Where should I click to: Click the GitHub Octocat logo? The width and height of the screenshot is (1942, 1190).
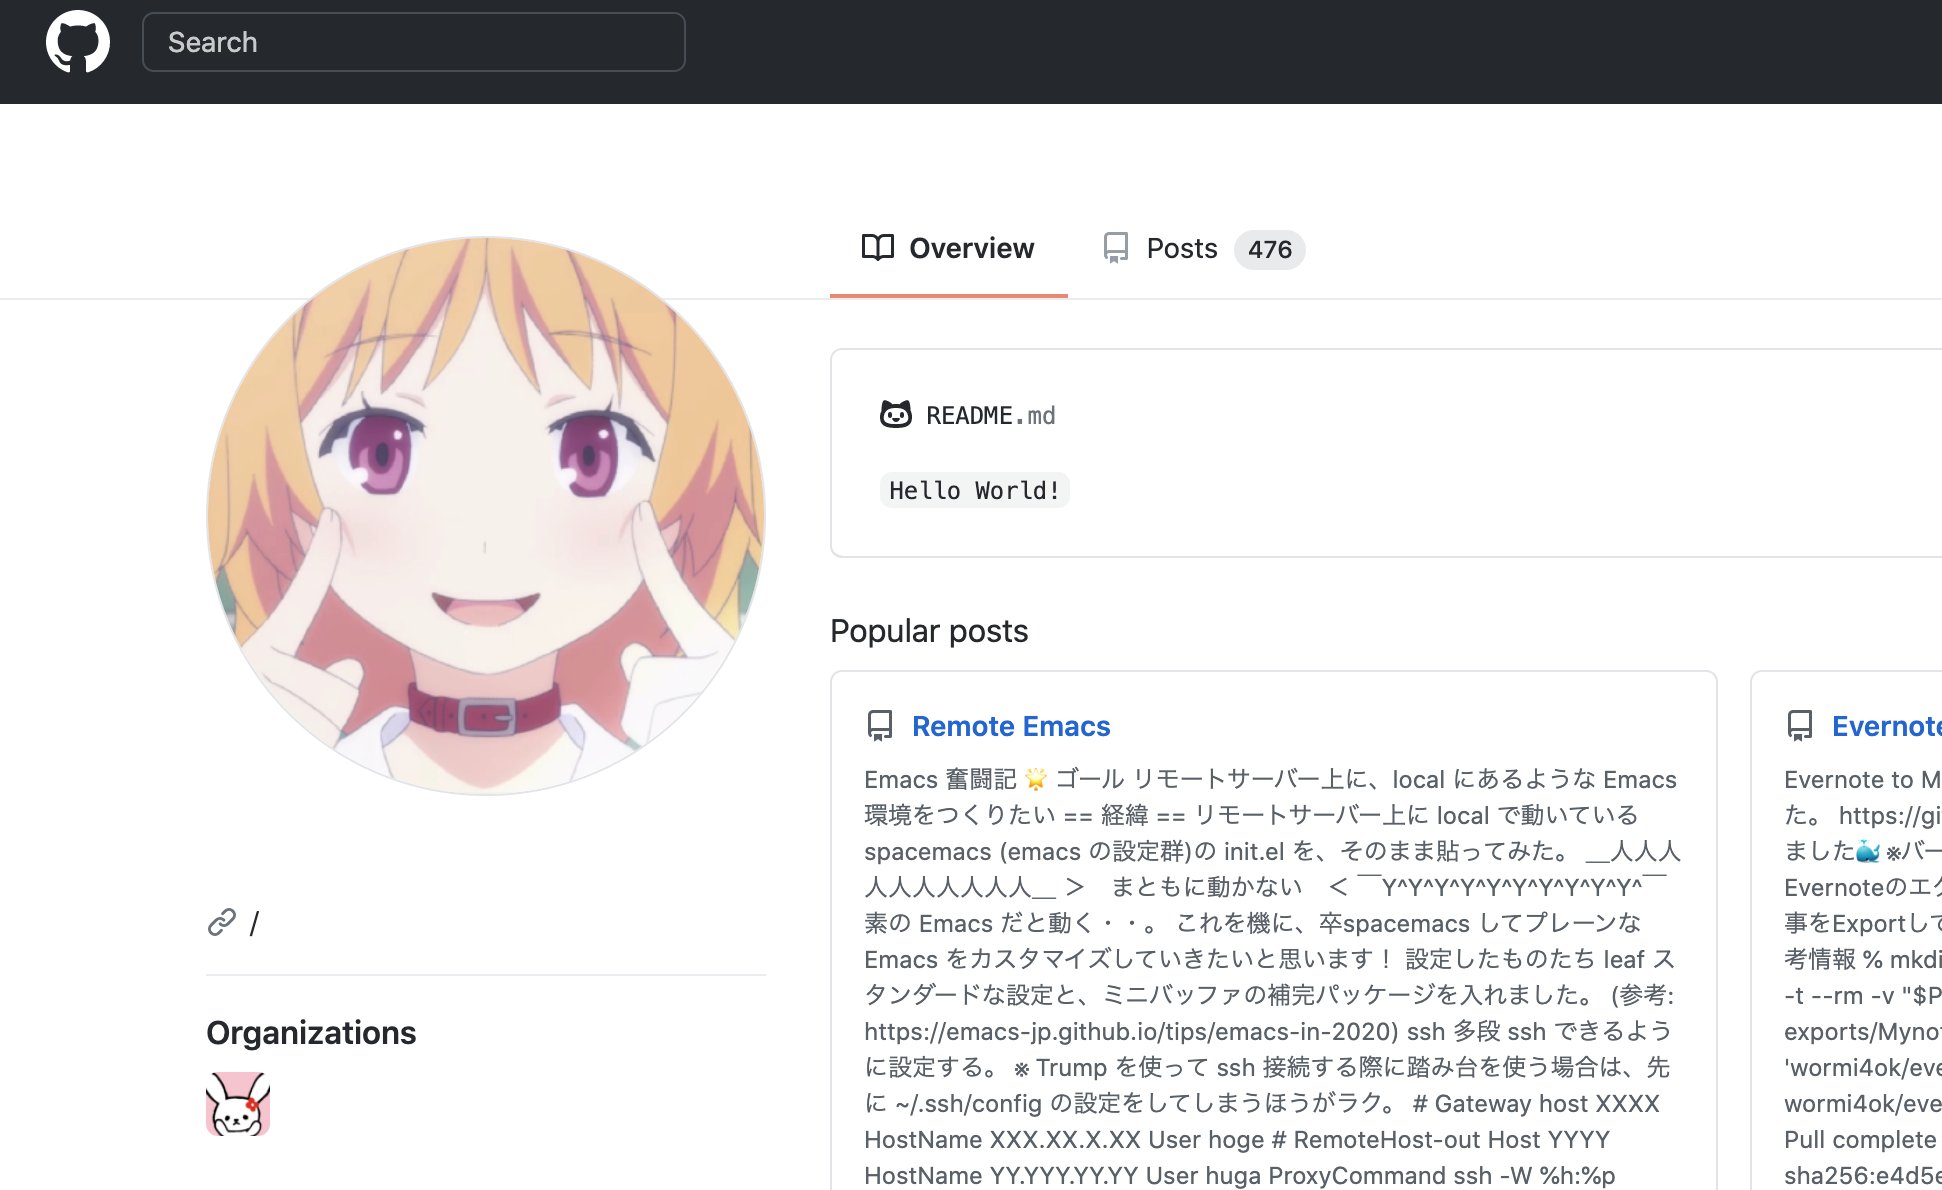click(x=78, y=42)
